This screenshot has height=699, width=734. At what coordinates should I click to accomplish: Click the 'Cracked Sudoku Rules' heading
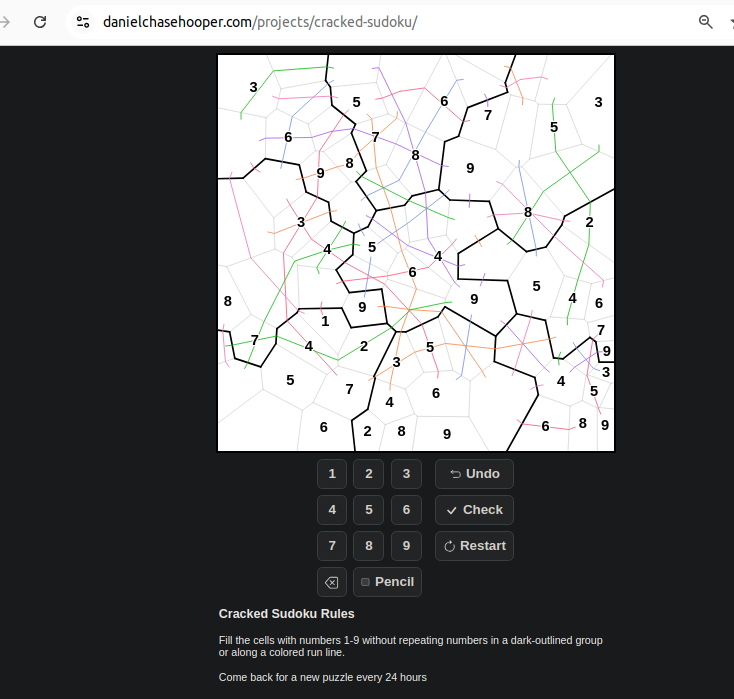pyautogui.click(x=286, y=614)
